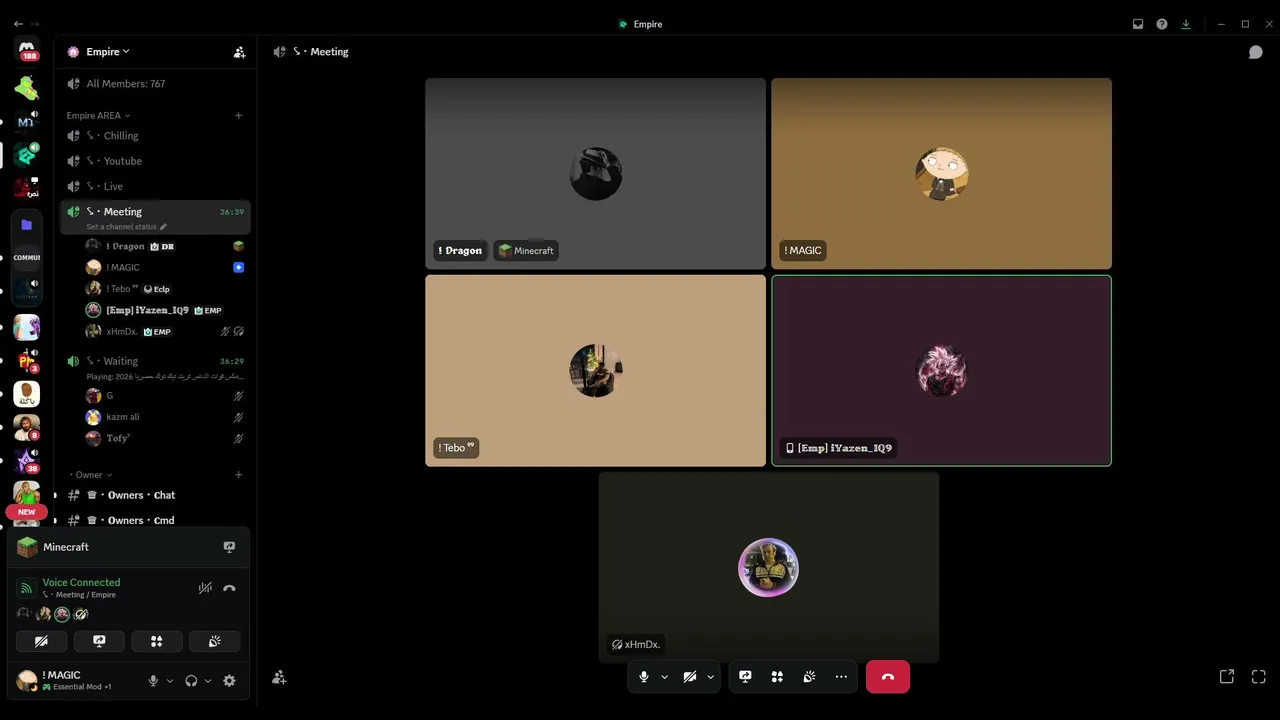Disconnect with the red hang-up button
Viewport: 1280px width, 720px height.
click(x=888, y=677)
